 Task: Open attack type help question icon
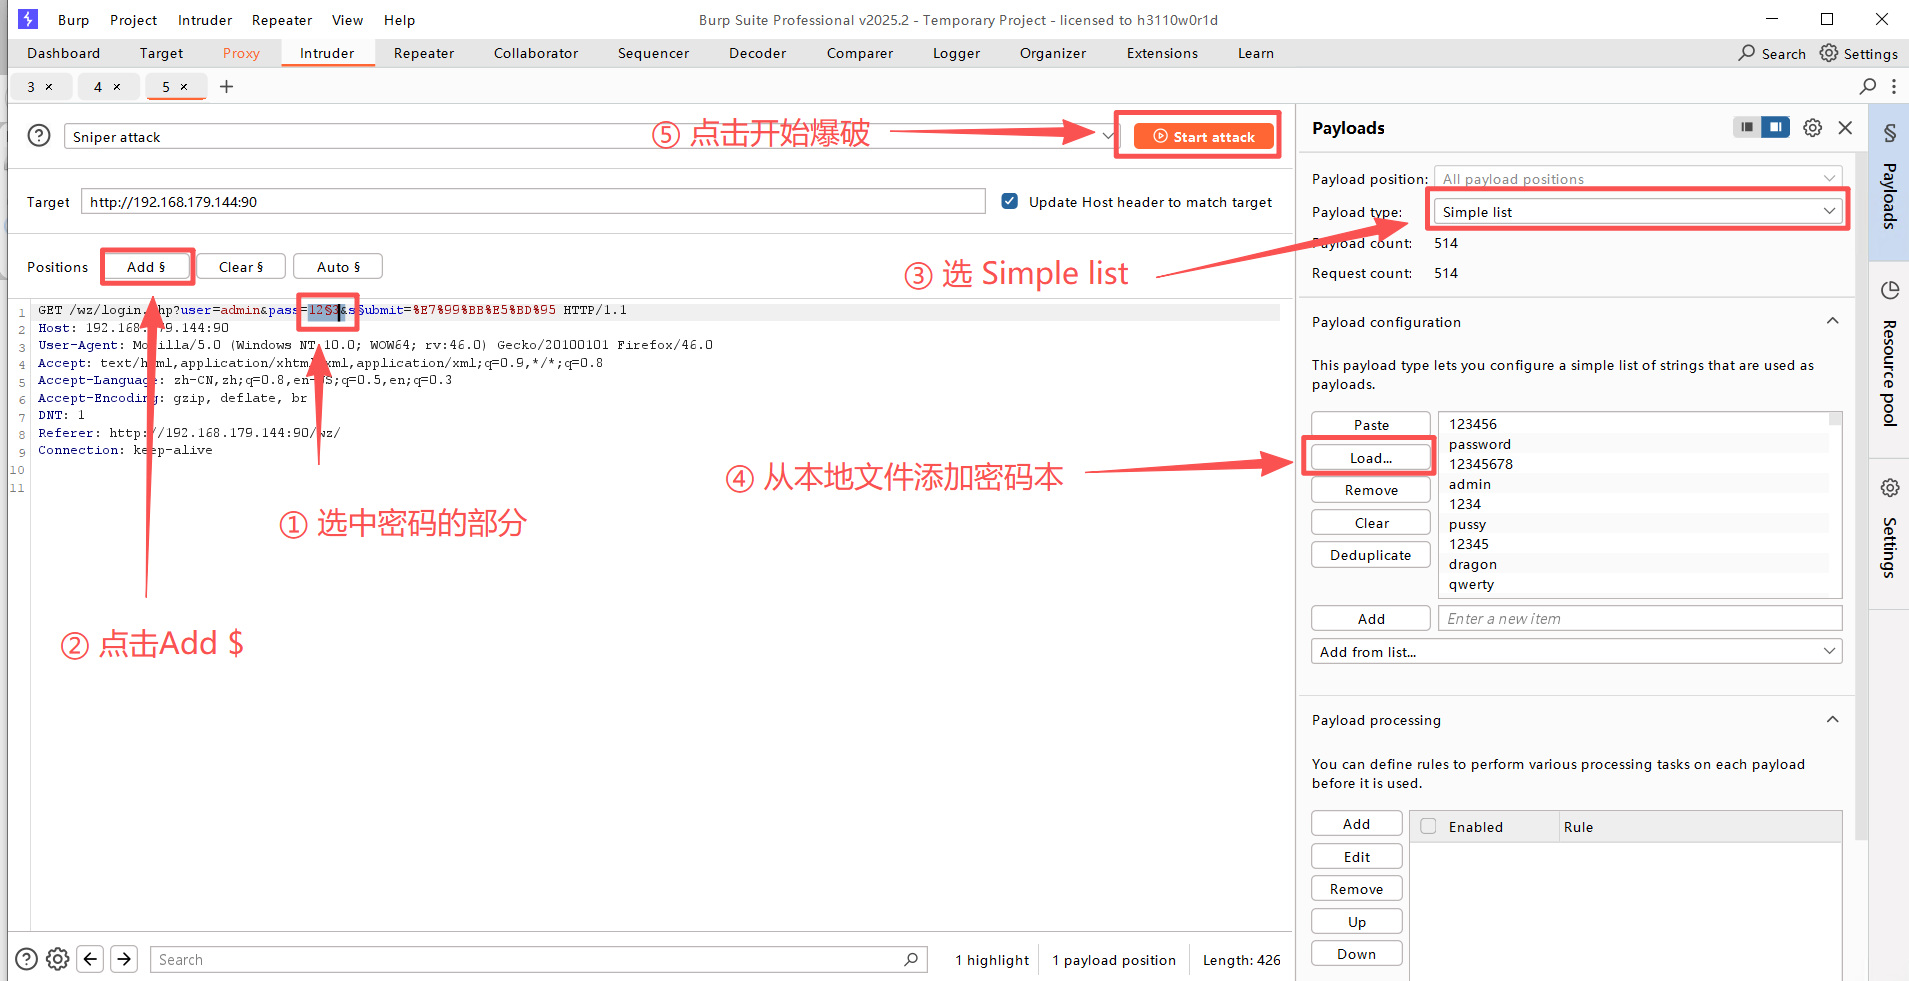39,135
